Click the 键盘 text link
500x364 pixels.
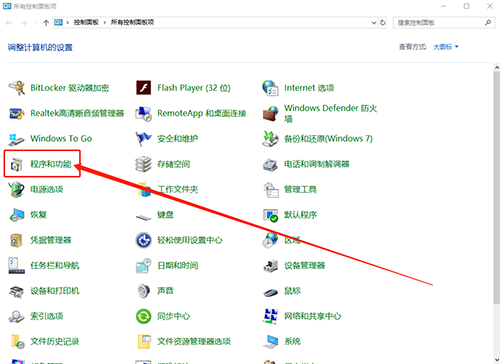click(165, 215)
